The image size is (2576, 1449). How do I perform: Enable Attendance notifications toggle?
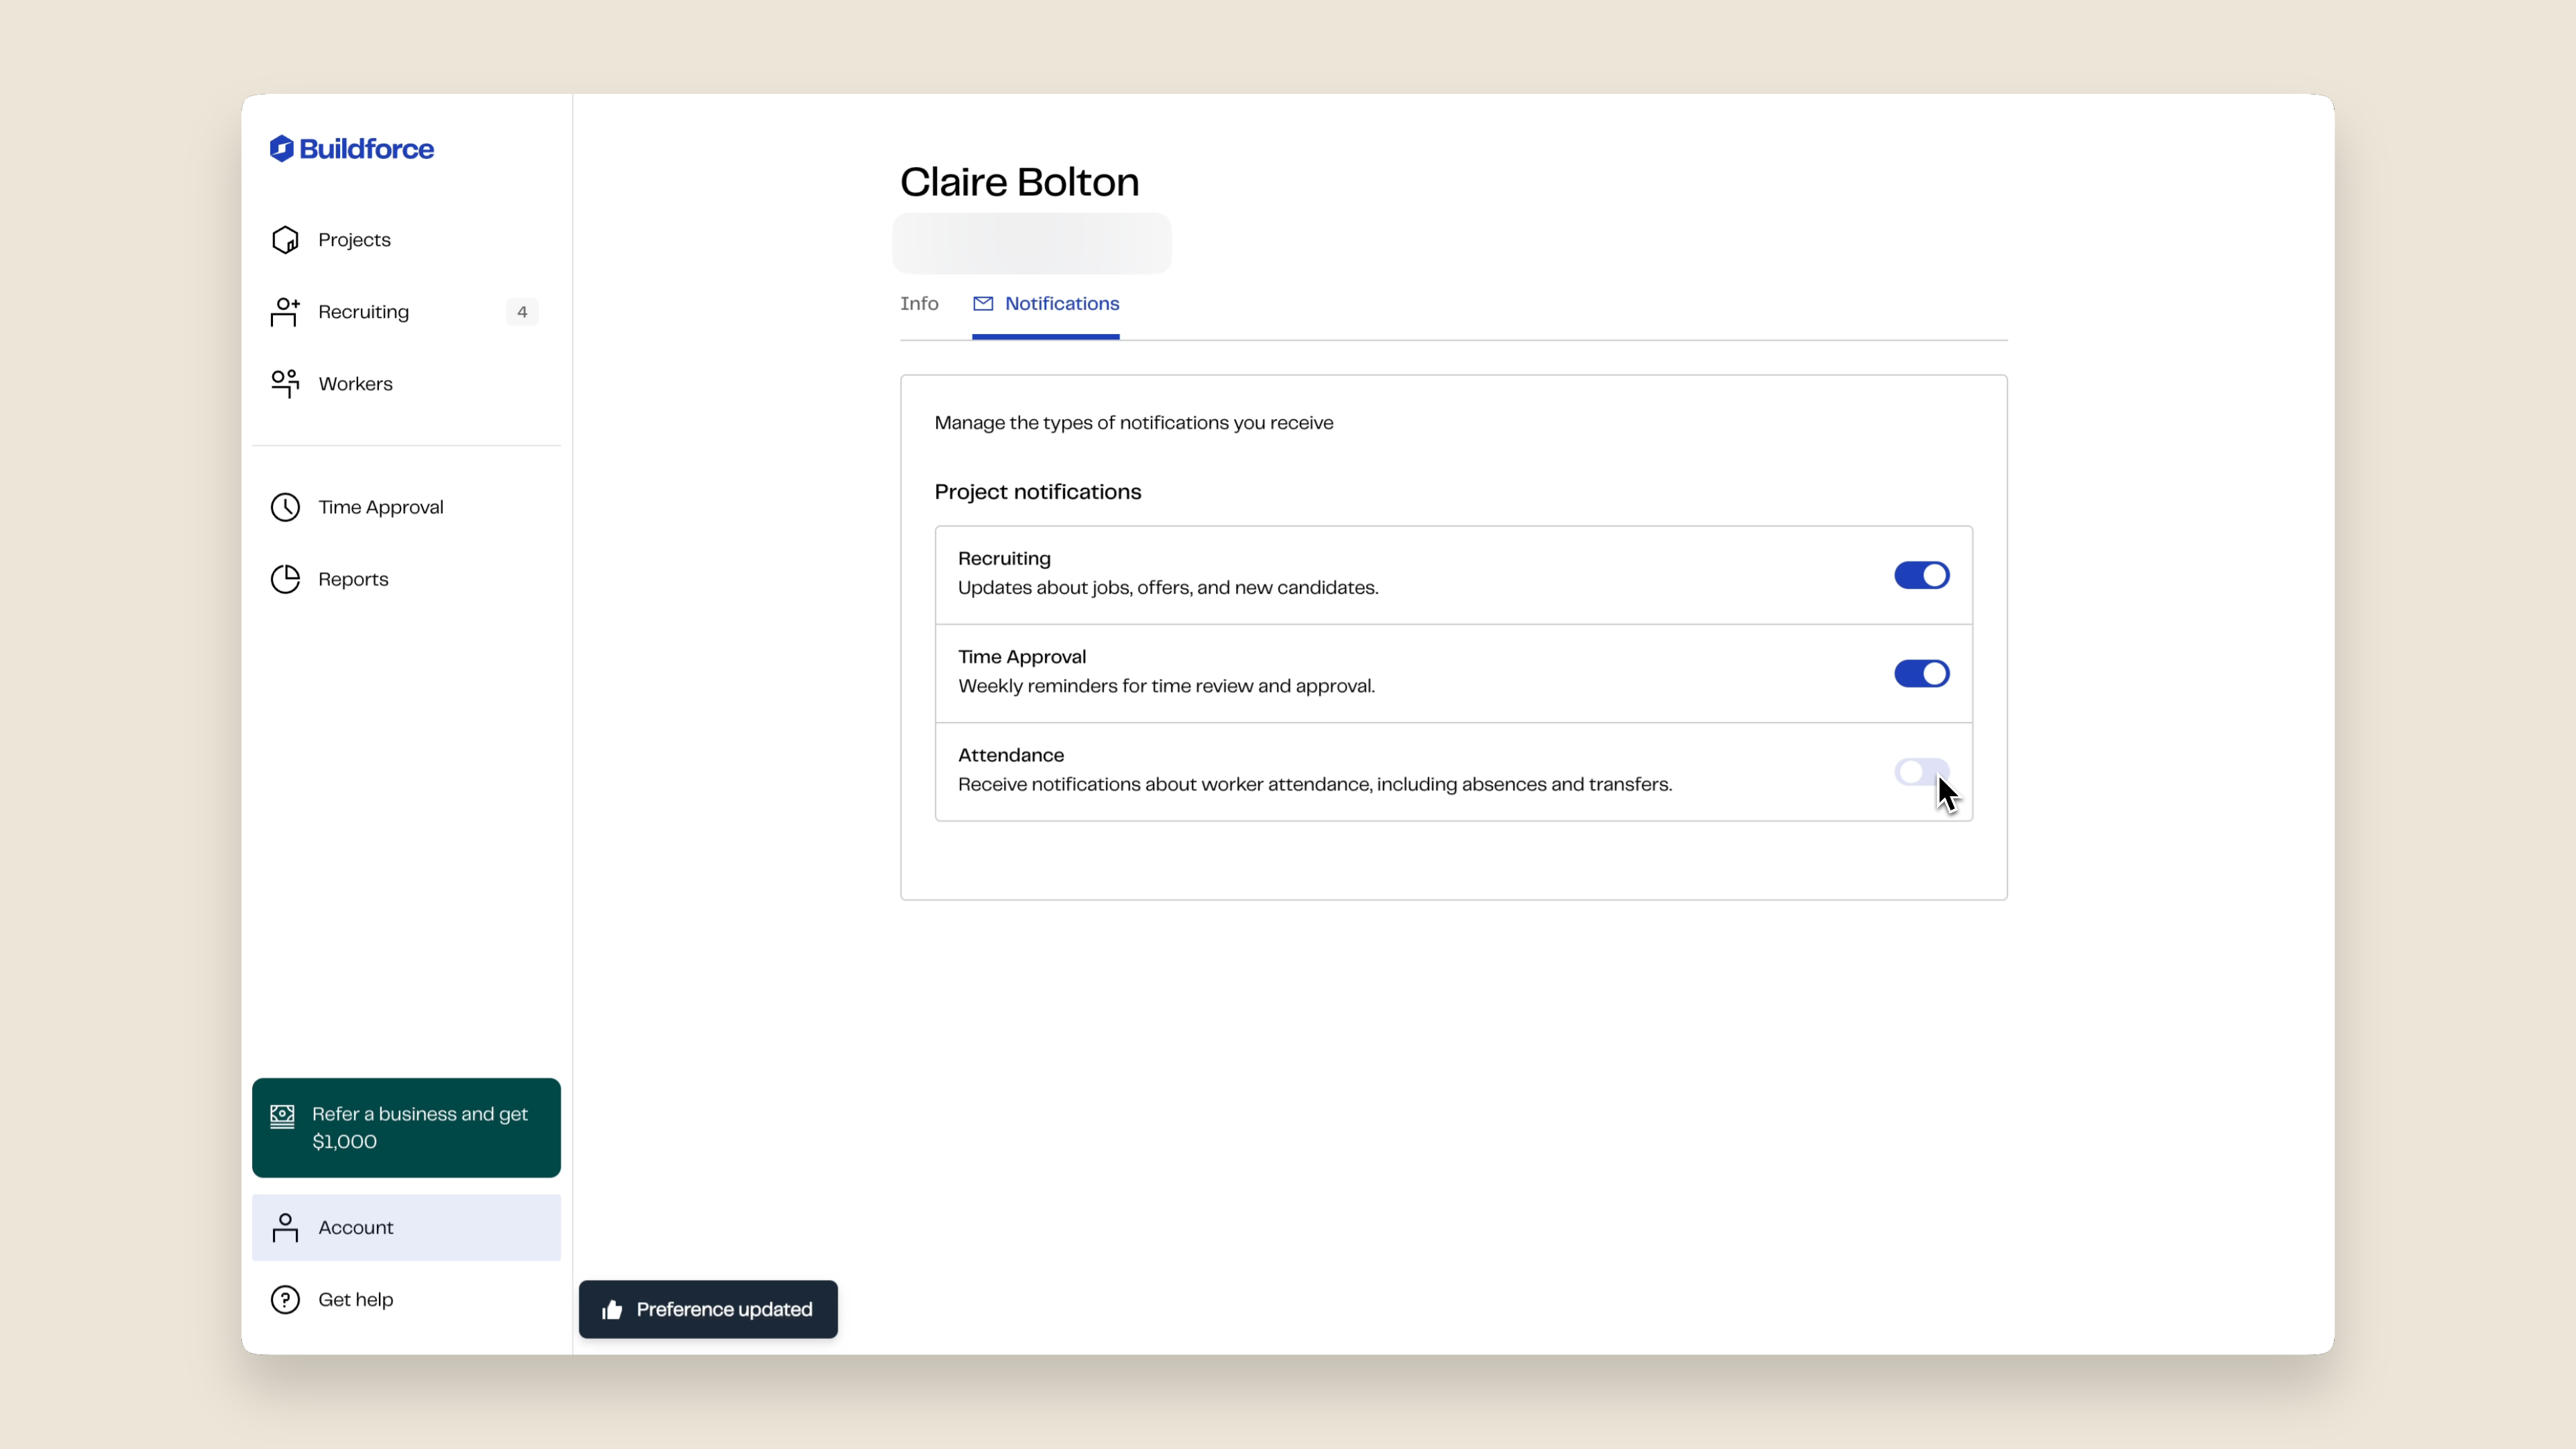click(1921, 772)
